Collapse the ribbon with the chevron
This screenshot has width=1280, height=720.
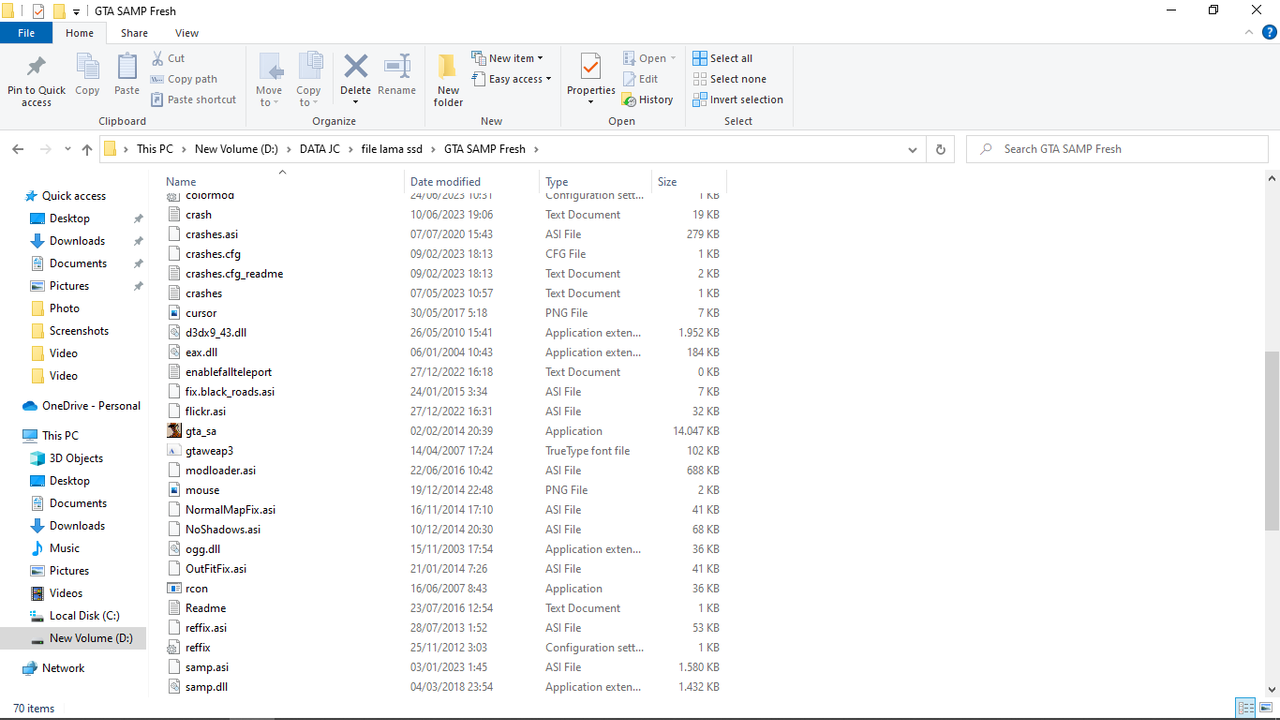pos(1248,33)
